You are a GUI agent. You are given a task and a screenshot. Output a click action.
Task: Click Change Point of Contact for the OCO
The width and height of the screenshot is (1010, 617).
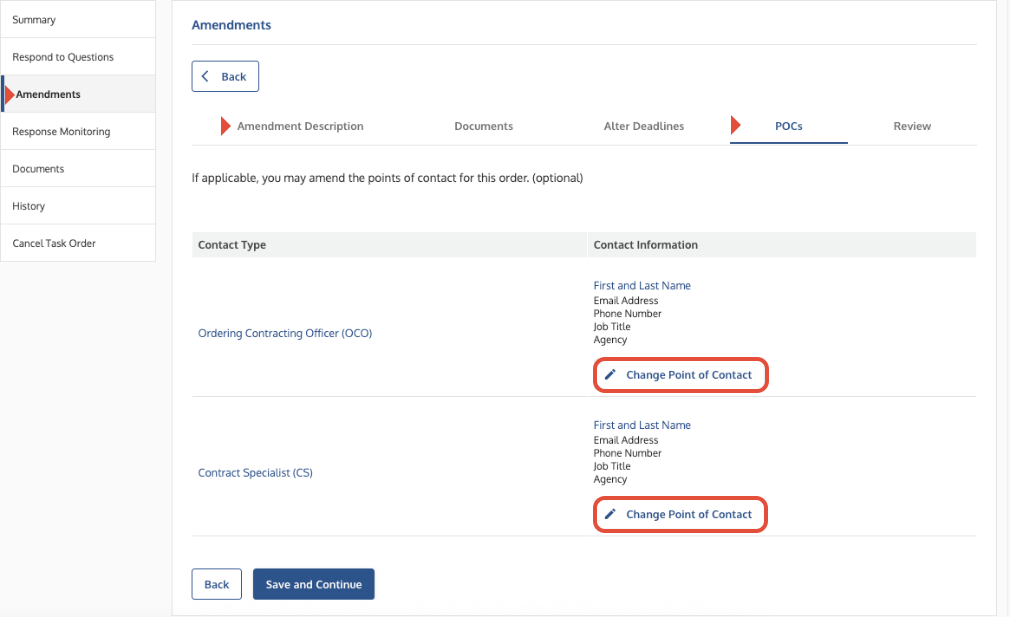coord(680,375)
